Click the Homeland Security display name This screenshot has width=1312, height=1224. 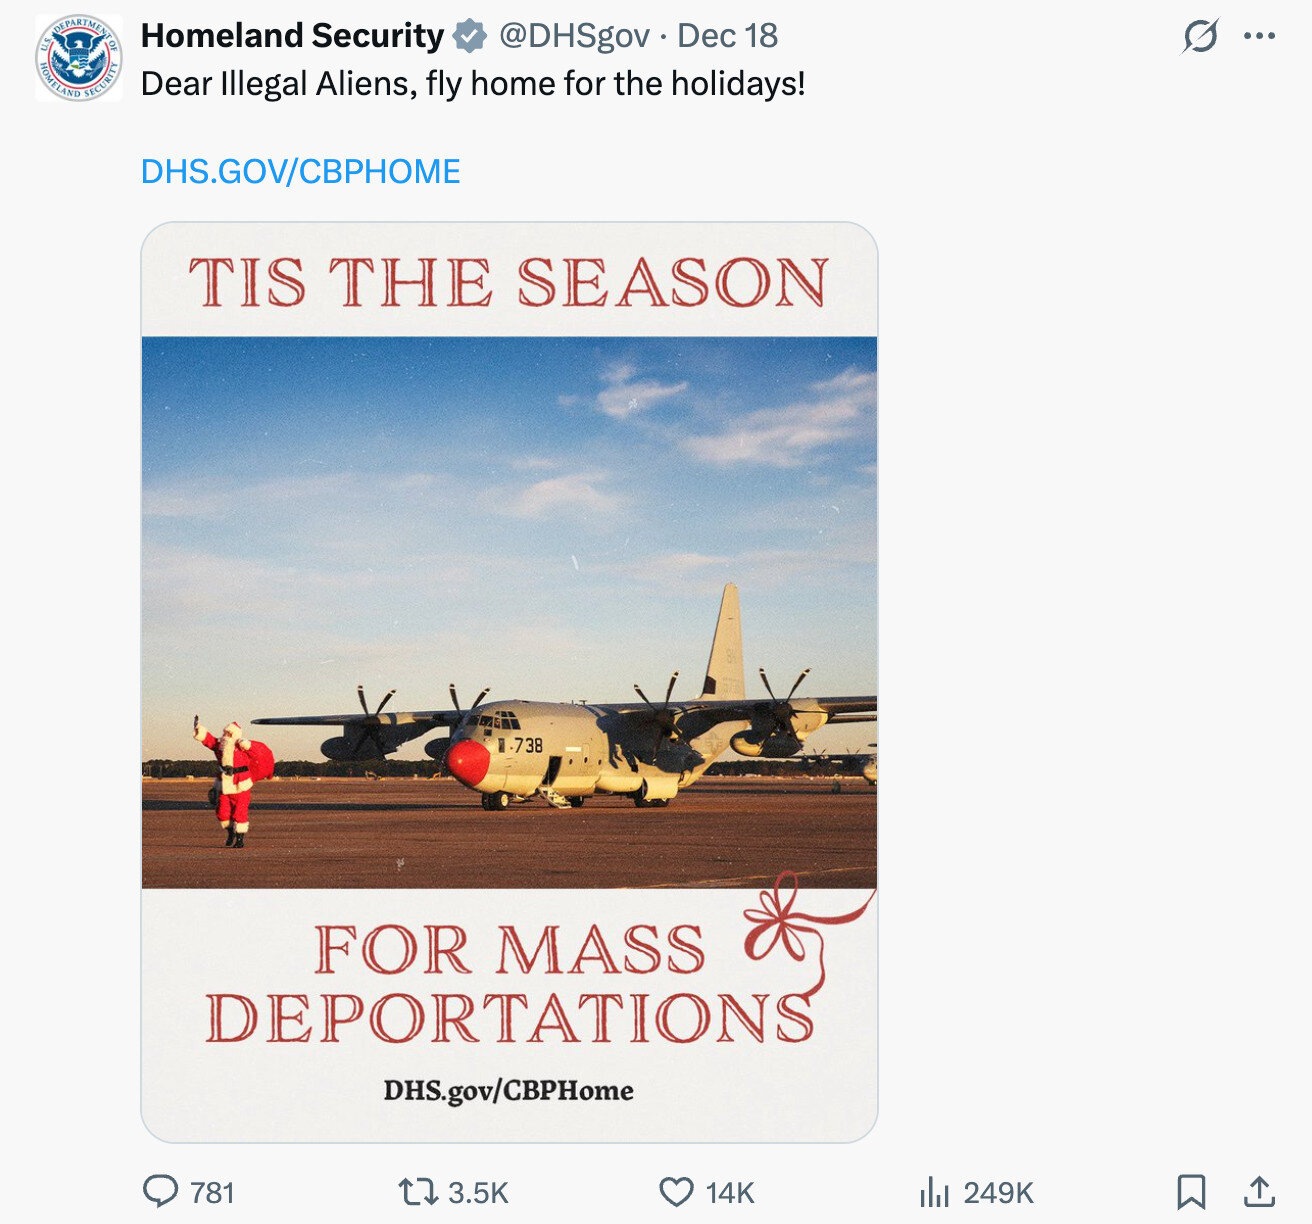[292, 36]
